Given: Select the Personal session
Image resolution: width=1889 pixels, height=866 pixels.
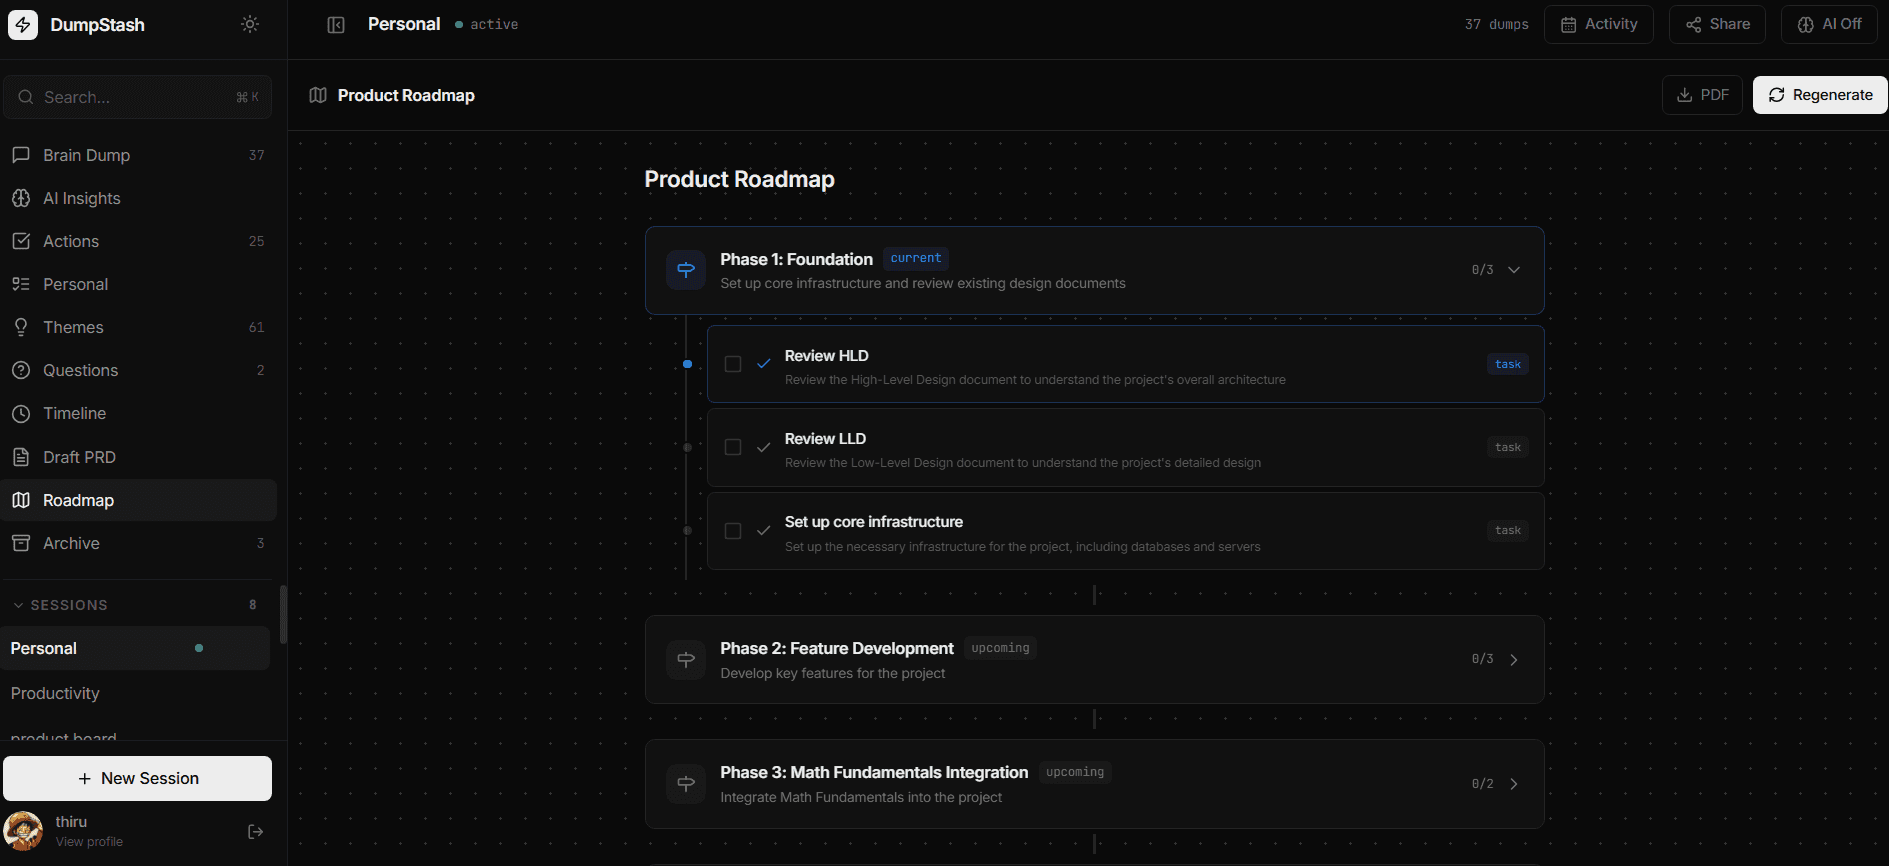Looking at the screenshot, I should [136, 648].
